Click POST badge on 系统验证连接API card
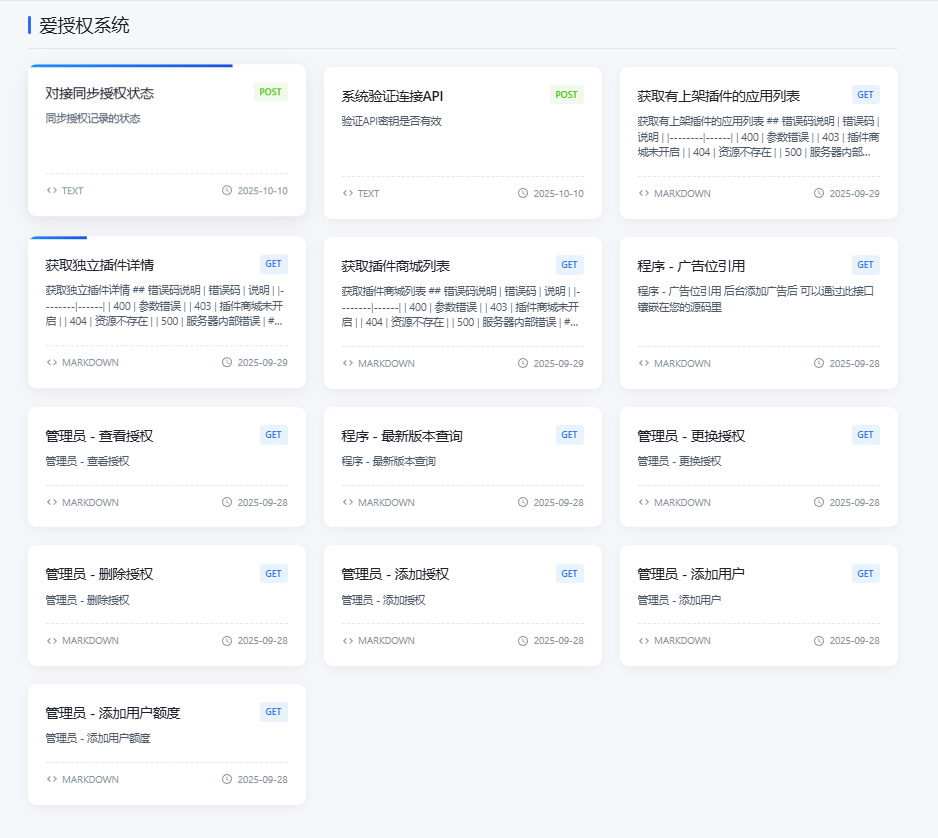The height and width of the screenshot is (838, 938). (566, 95)
